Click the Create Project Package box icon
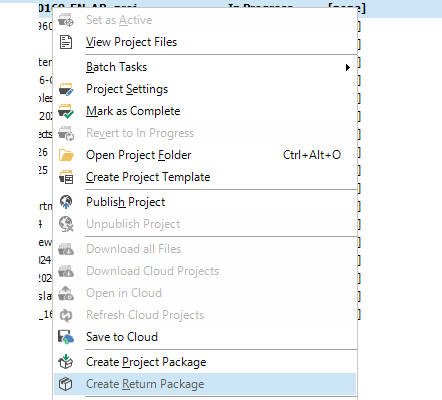The height and width of the screenshot is (400, 442). 66,362
